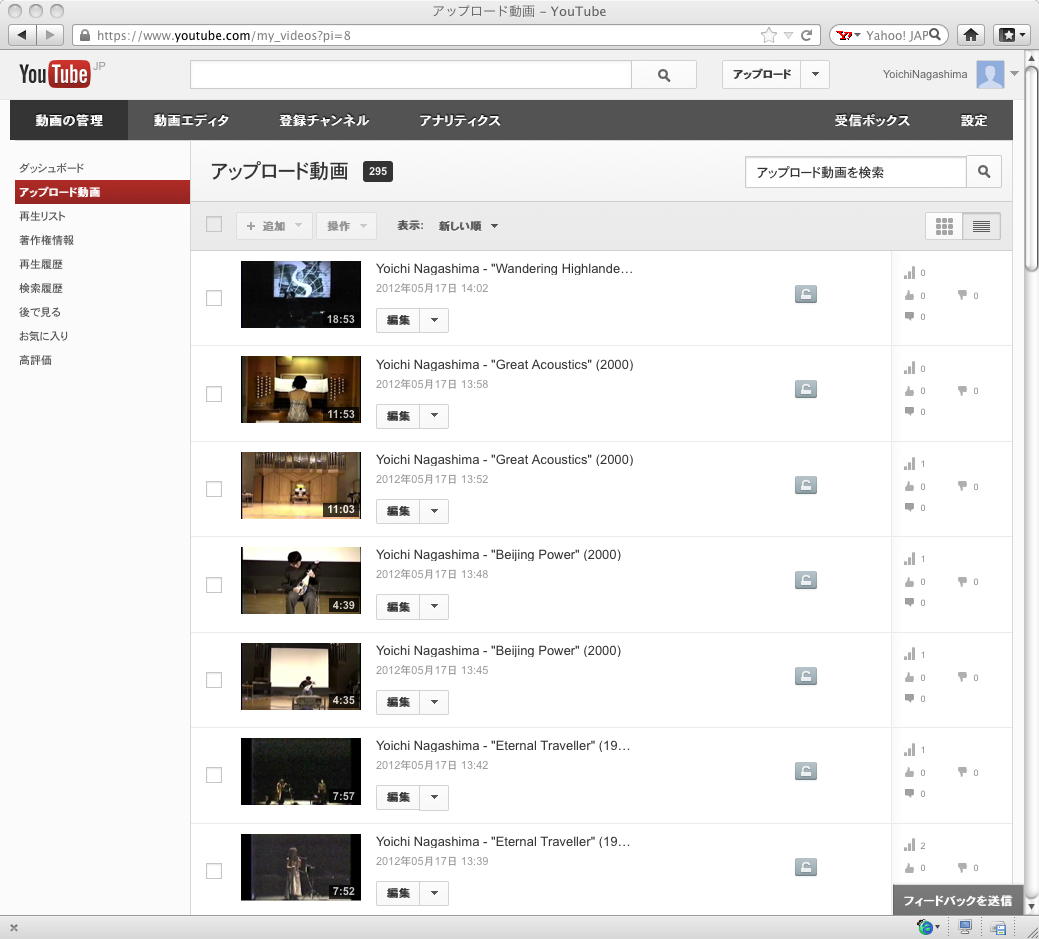The width and height of the screenshot is (1039, 939).
Task: Open the upload button dropdown arrow
Action: 815,74
